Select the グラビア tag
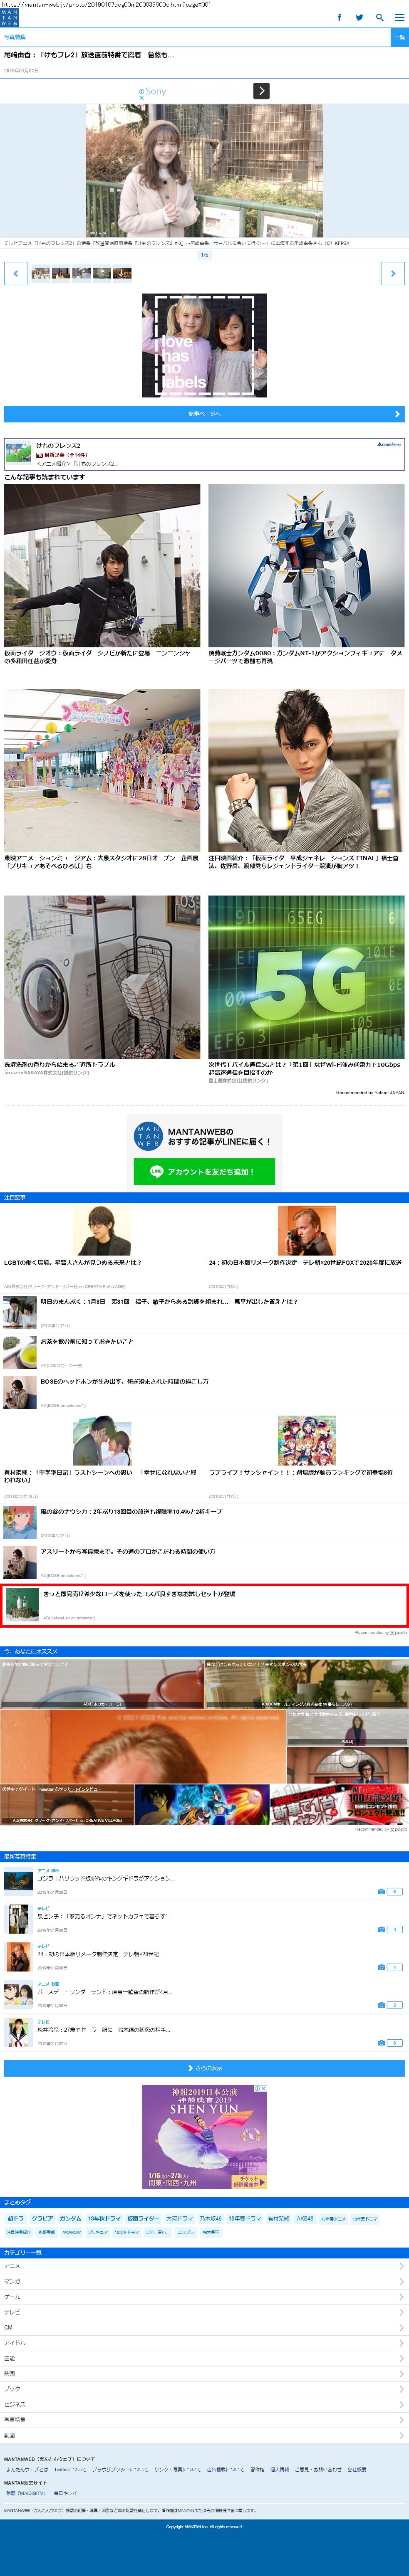Viewport: 409px width, 2576px height. click(x=42, y=2219)
